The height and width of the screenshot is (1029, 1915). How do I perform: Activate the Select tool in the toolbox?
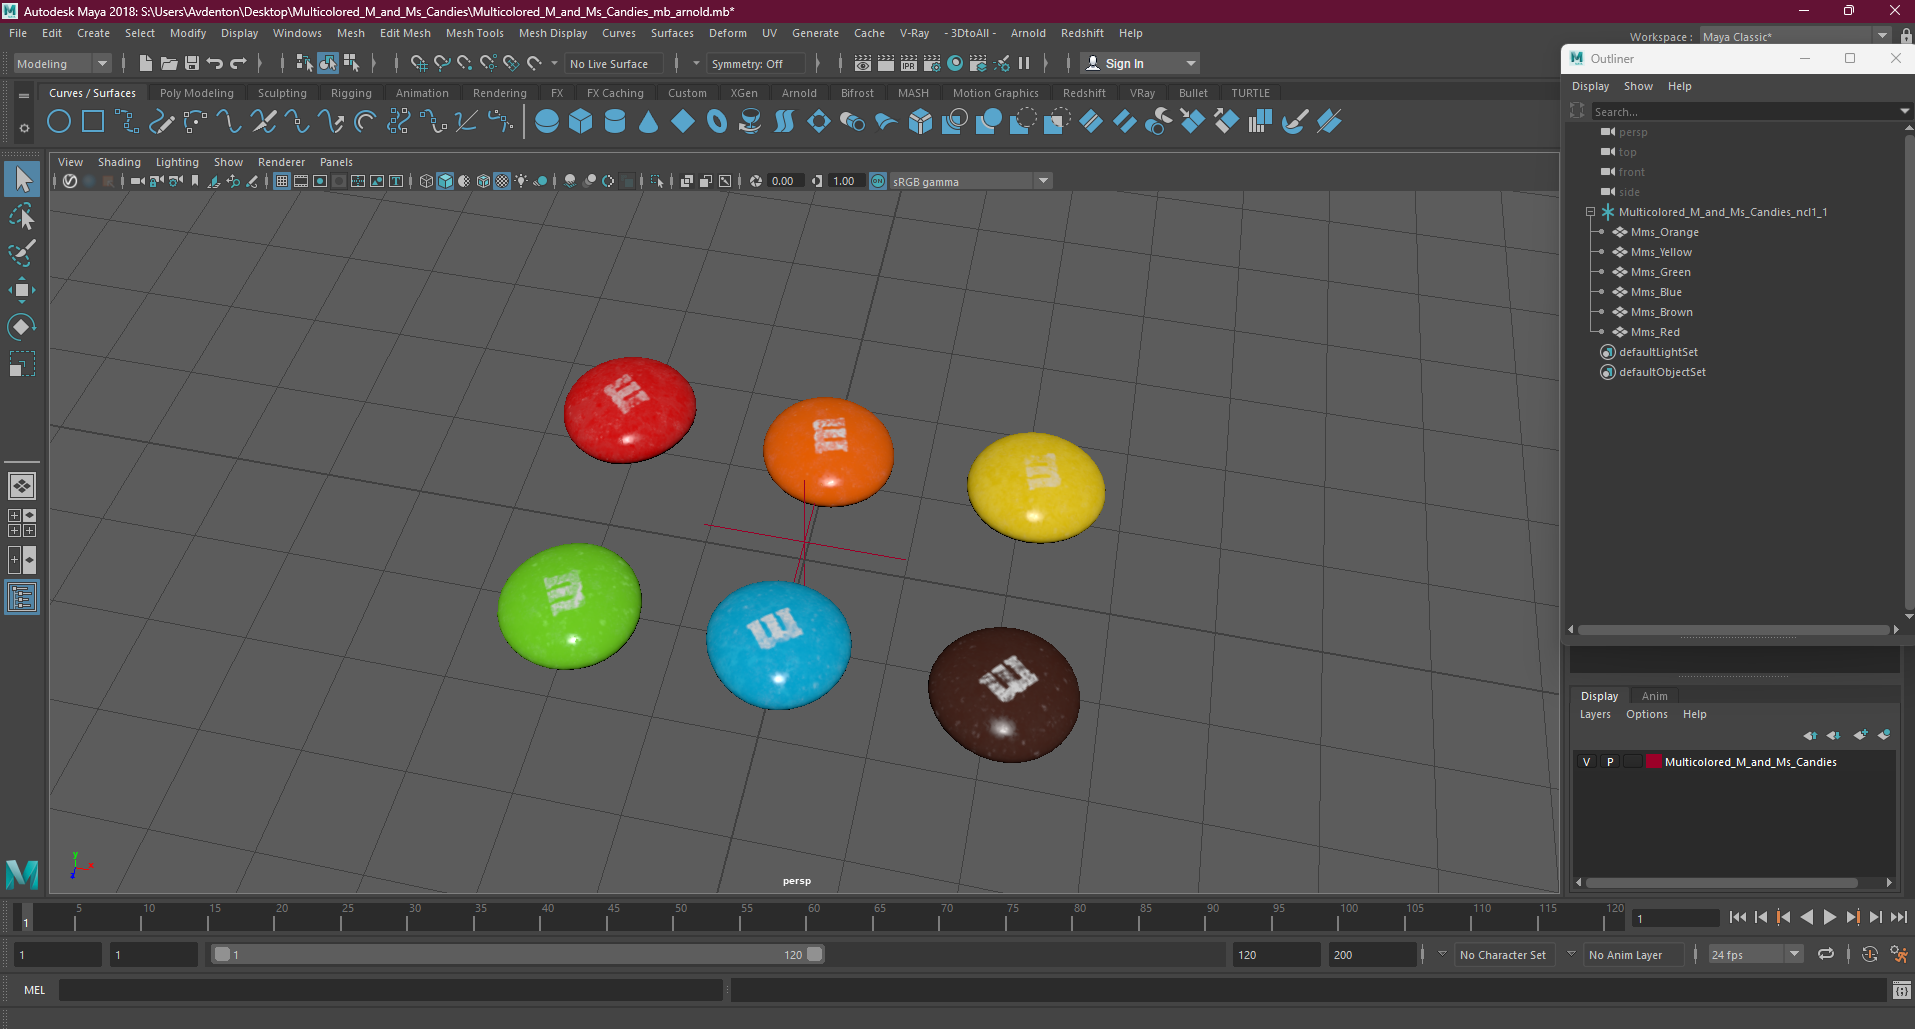(x=22, y=180)
